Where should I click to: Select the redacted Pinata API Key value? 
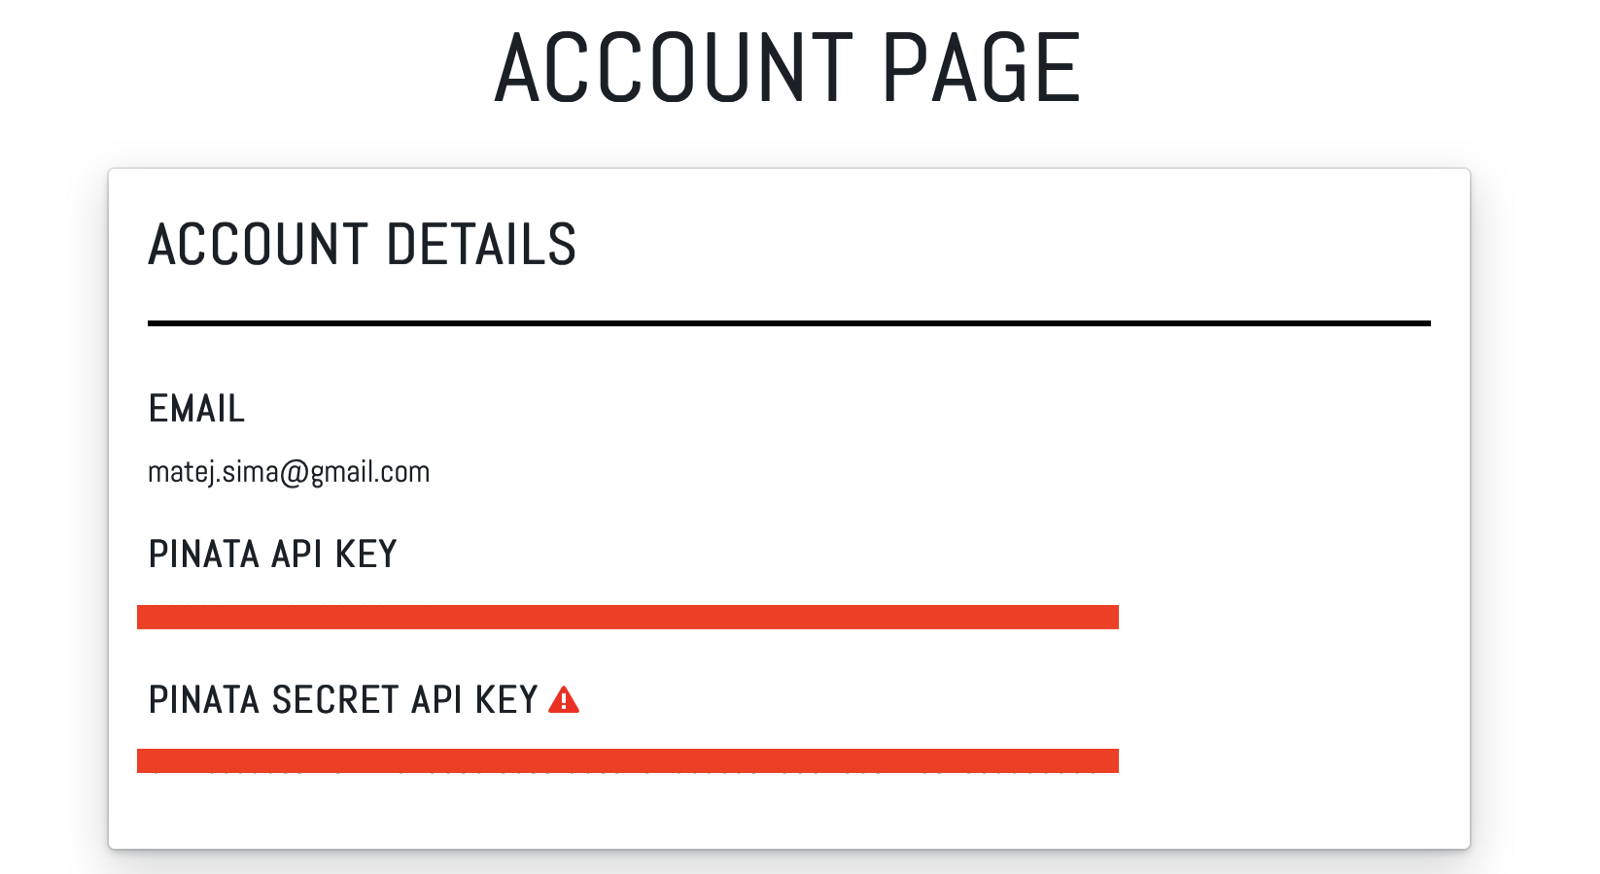627,617
